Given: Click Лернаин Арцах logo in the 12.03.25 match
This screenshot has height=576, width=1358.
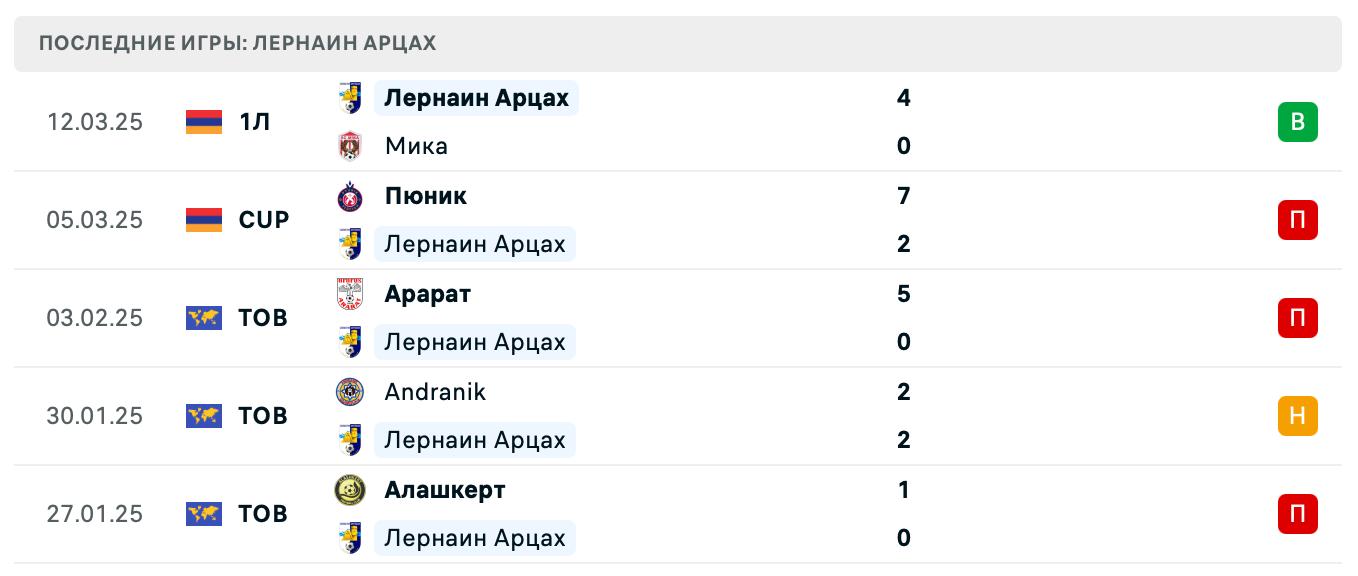Looking at the screenshot, I should coord(350,98).
